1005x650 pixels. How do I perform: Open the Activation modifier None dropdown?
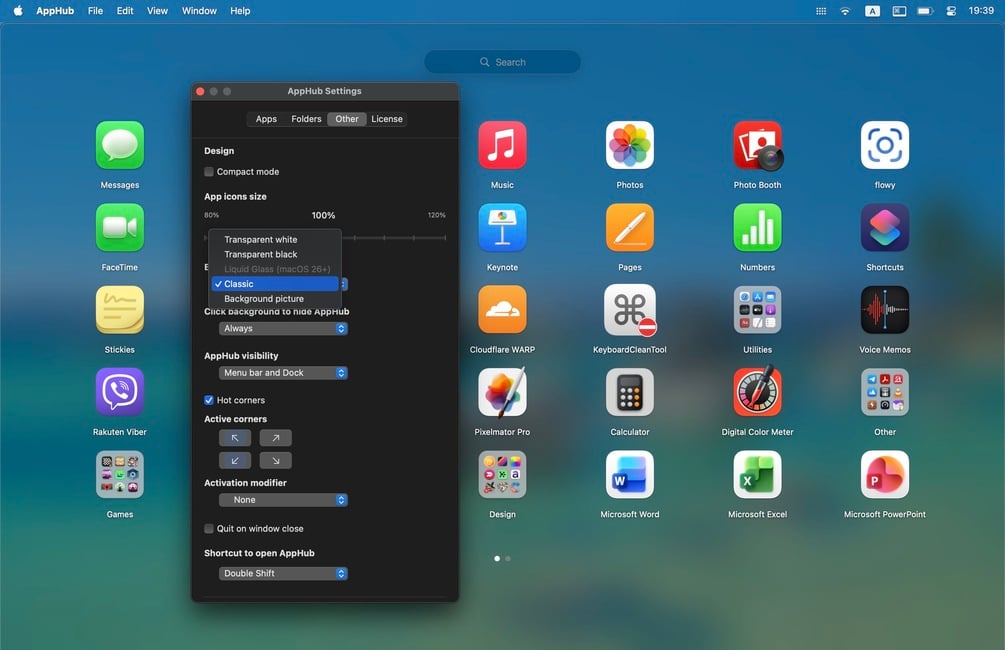[x=283, y=500]
